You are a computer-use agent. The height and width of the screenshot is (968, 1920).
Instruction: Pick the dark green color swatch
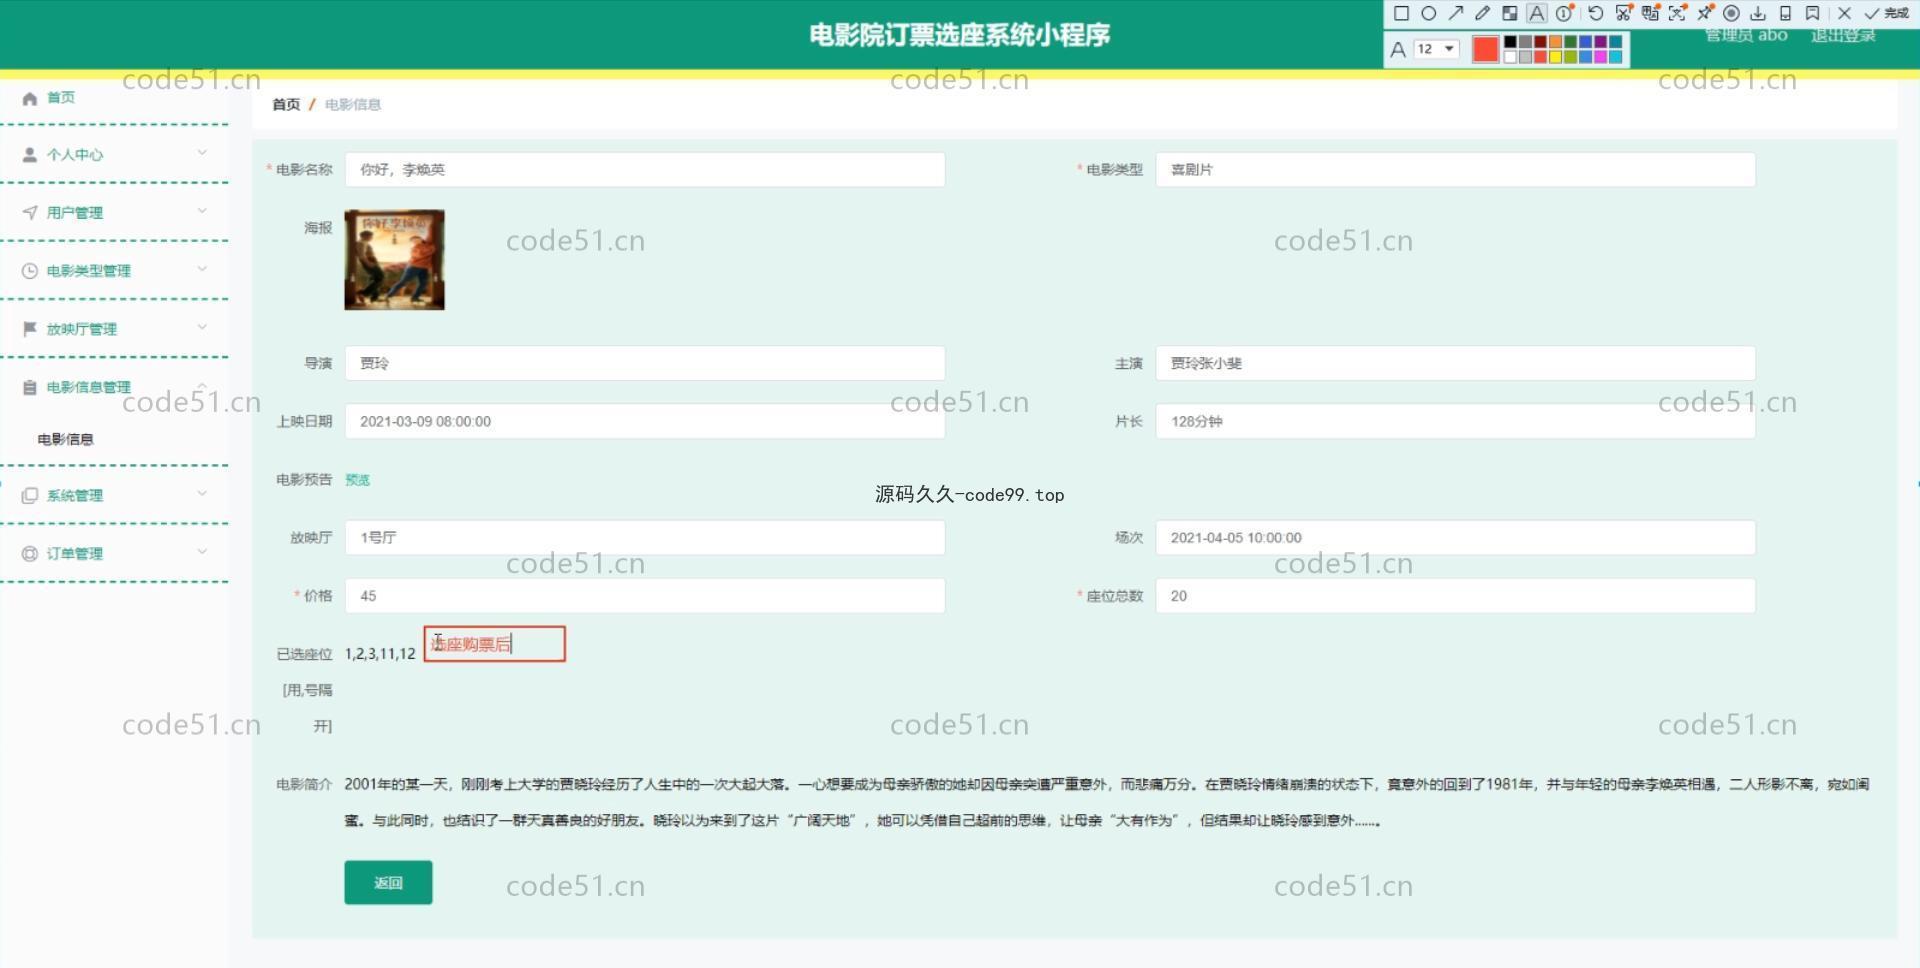click(1570, 42)
